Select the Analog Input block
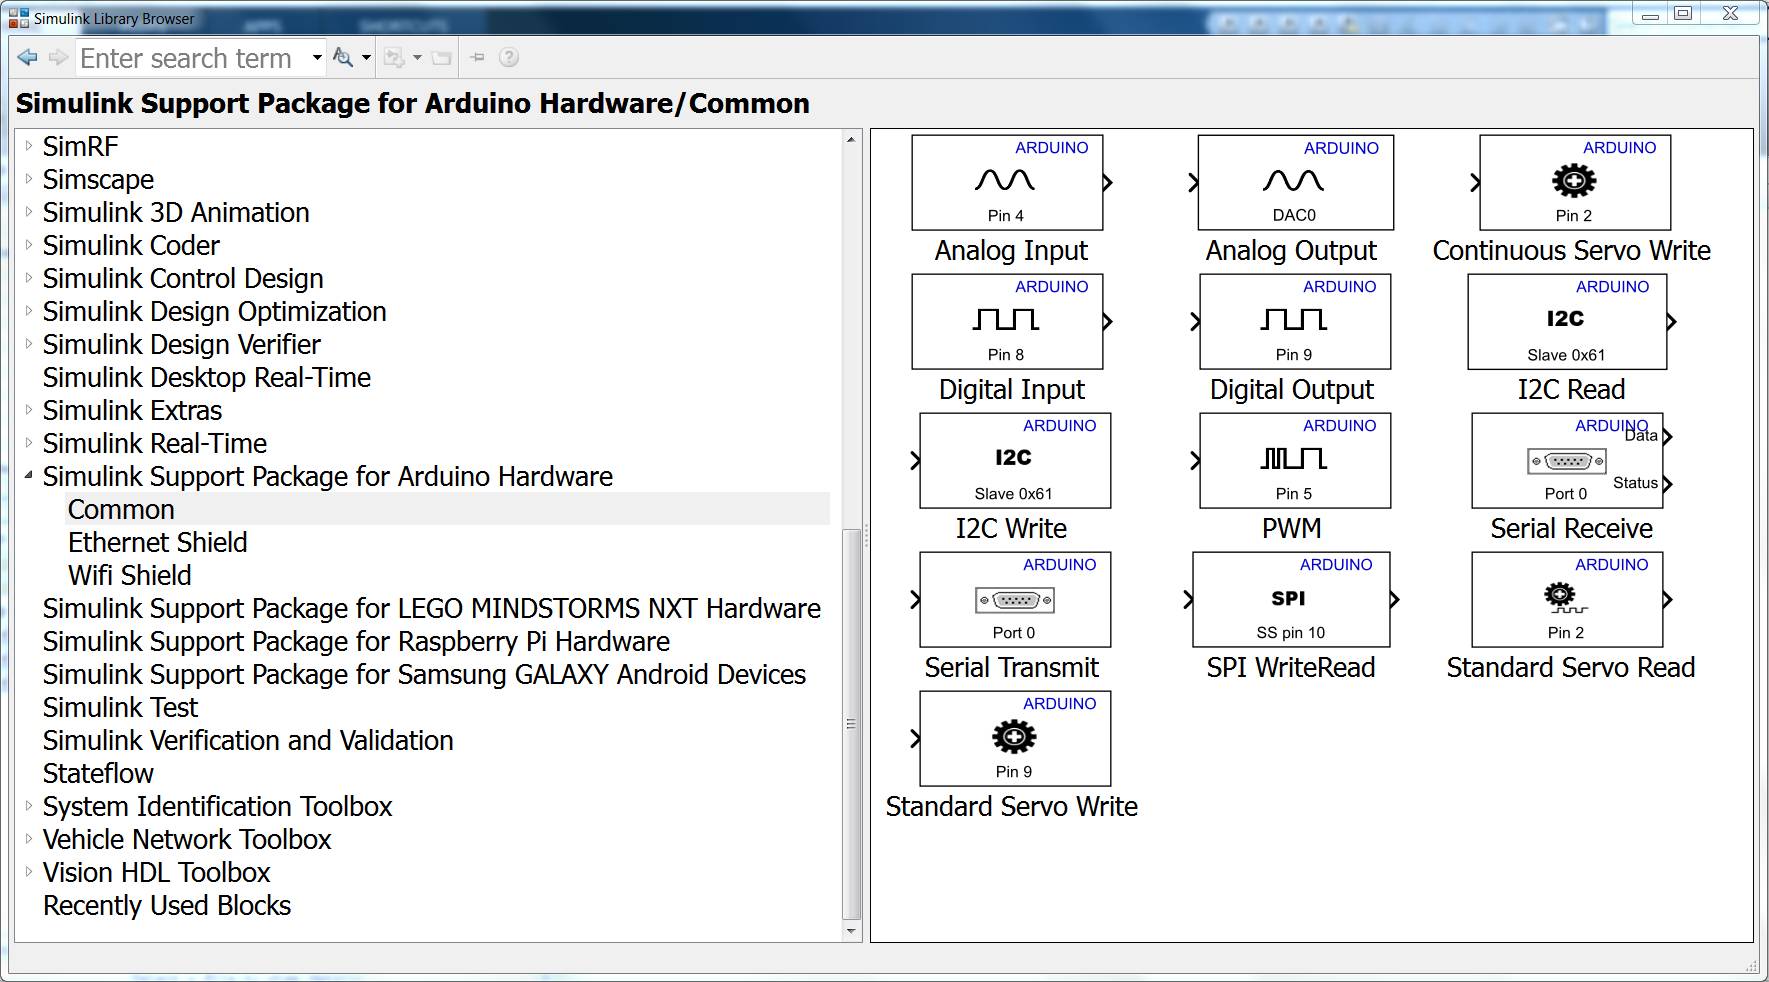The image size is (1769, 982). [x=1007, y=182]
